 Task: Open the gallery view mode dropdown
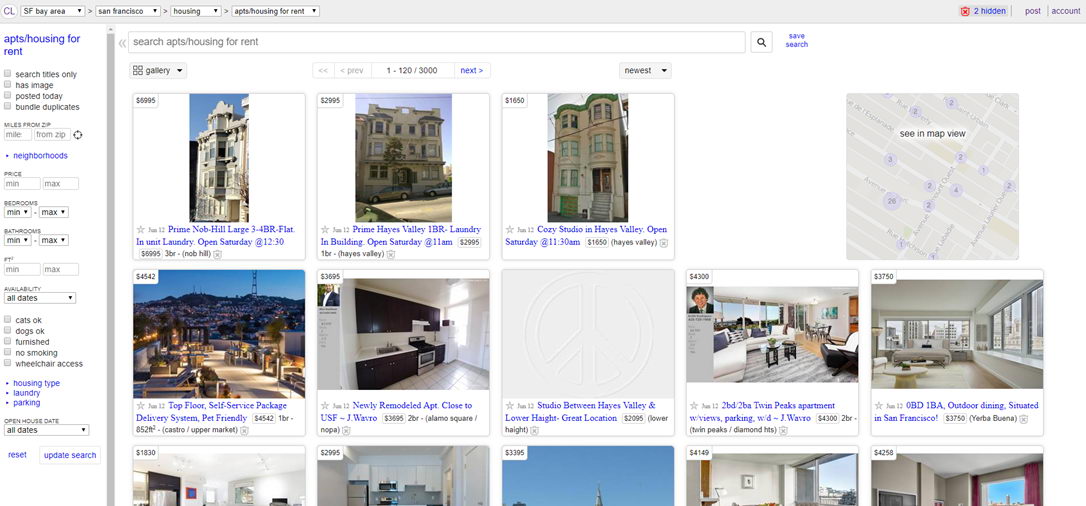tap(158, 71)
